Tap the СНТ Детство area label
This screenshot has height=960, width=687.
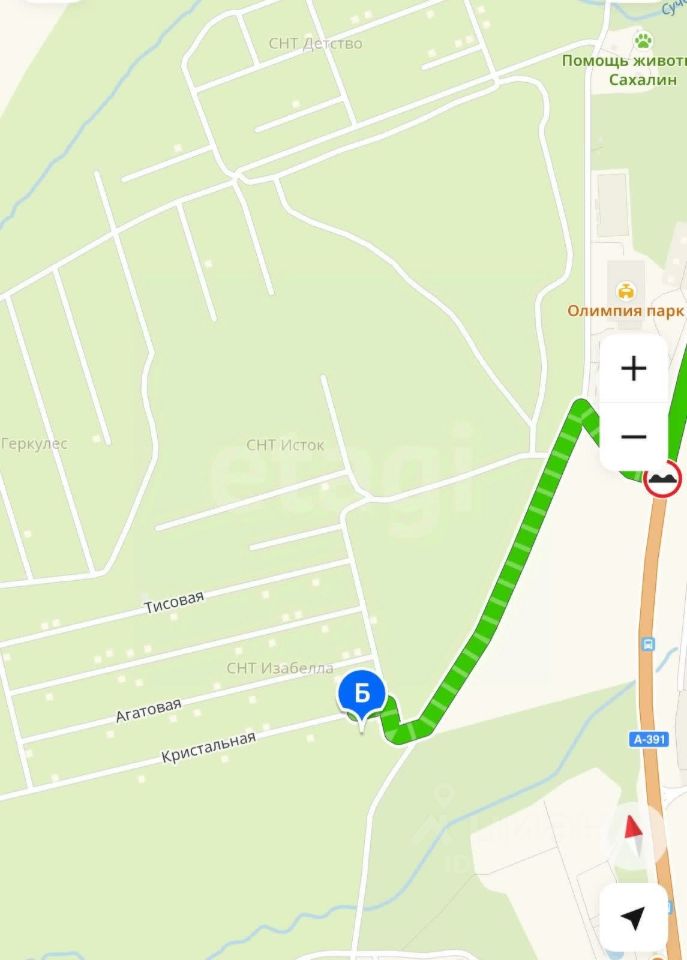tap(315, 43)
